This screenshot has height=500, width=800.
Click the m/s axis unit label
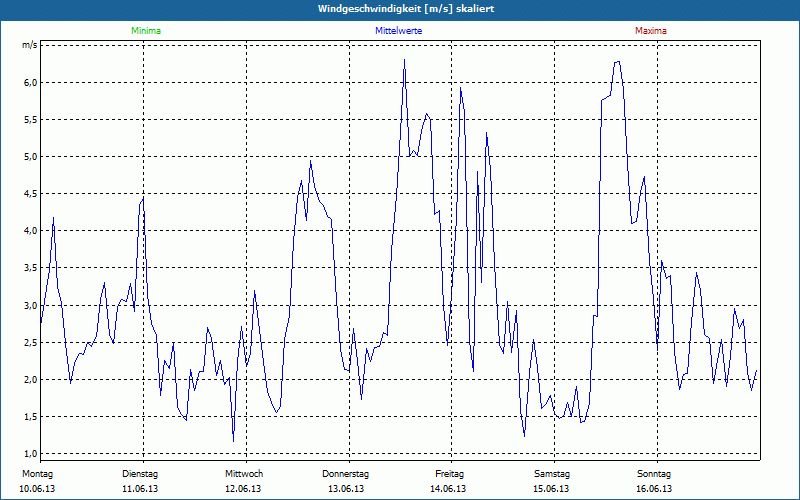(x=30, y=45)
